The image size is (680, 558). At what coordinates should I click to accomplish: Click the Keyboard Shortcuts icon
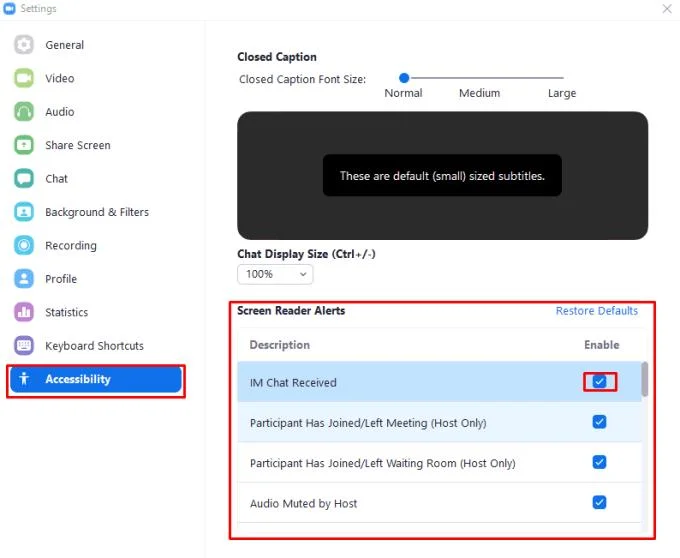tap(24, 345)
